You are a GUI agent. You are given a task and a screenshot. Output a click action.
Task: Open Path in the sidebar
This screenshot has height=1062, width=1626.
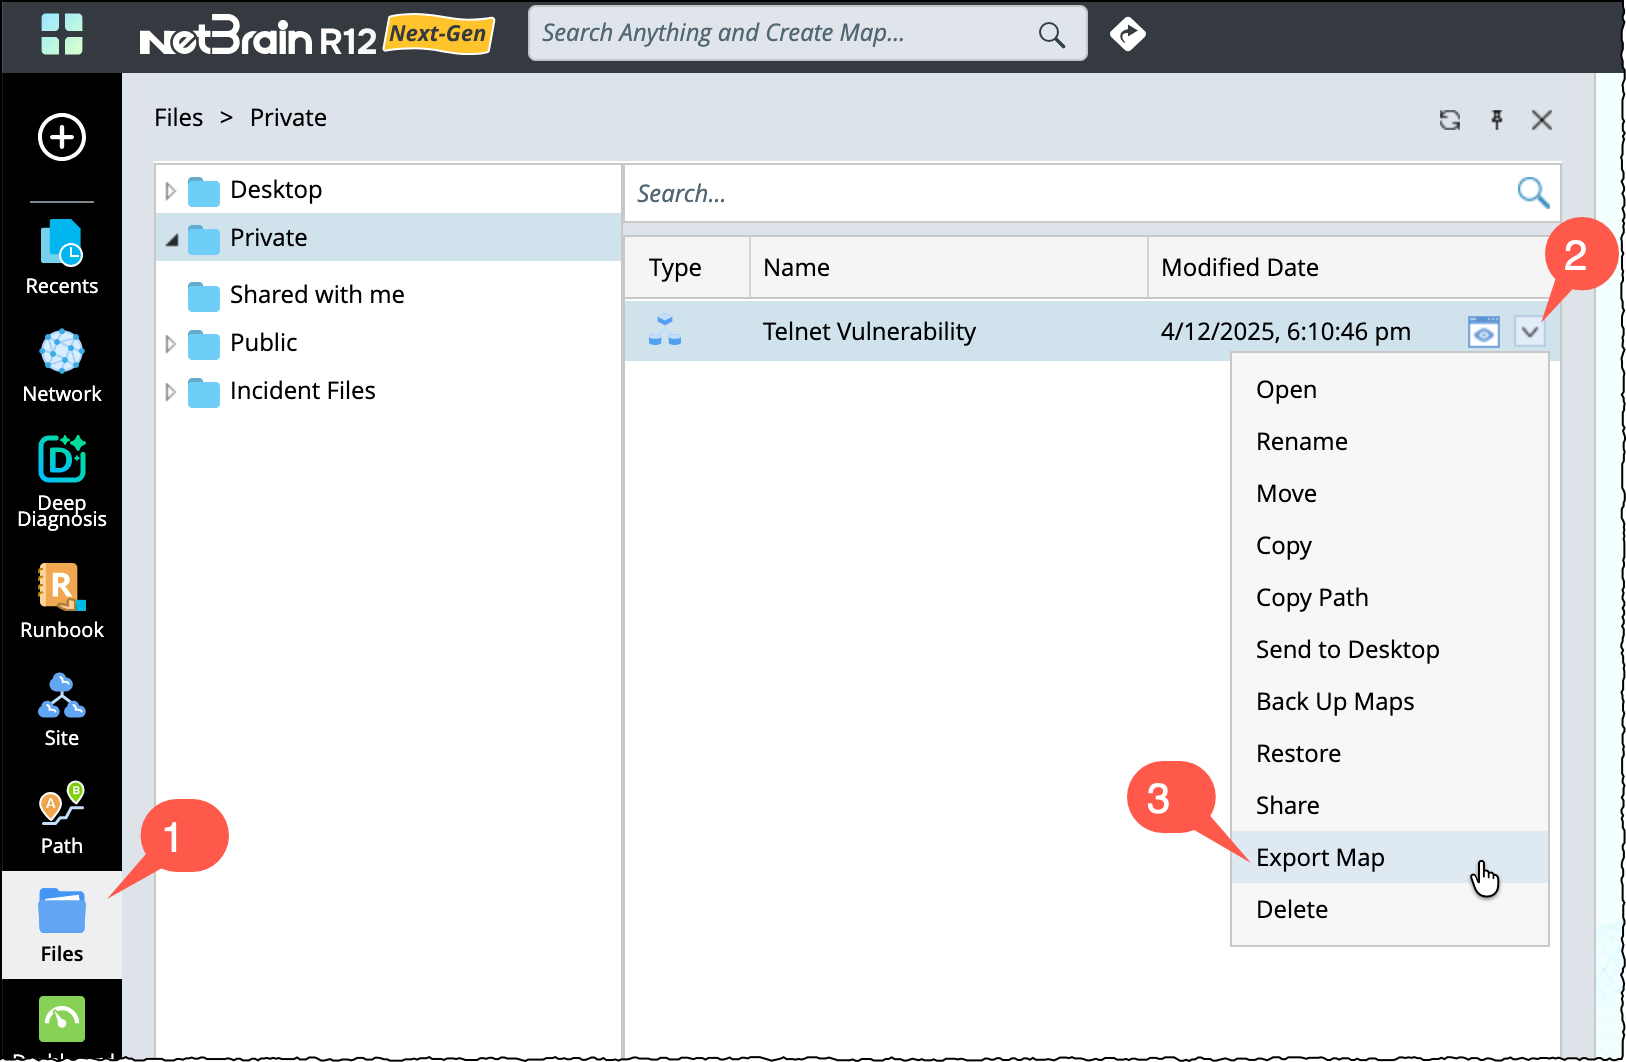coord(62,818)
